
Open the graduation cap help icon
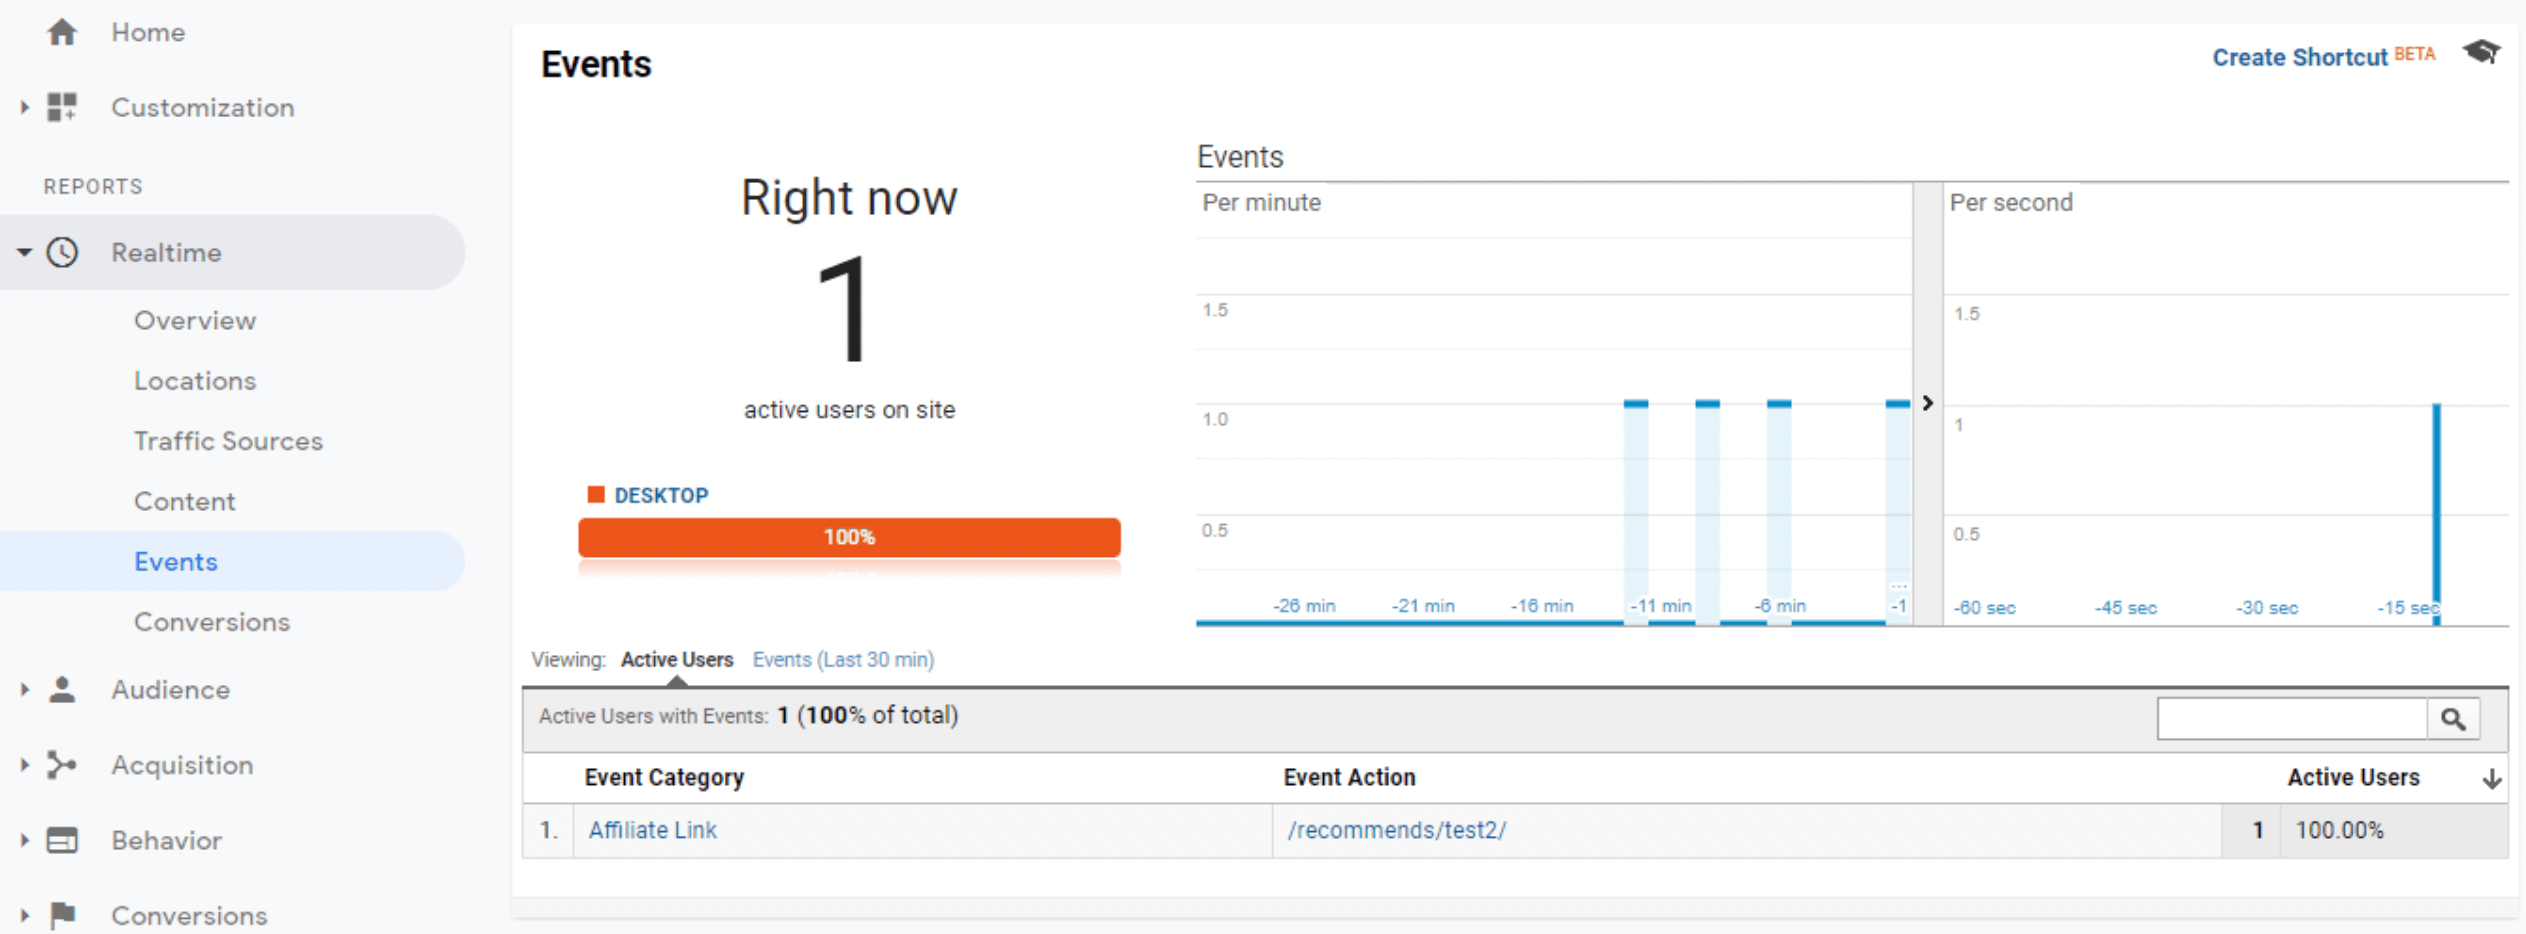pos(2482,52)
